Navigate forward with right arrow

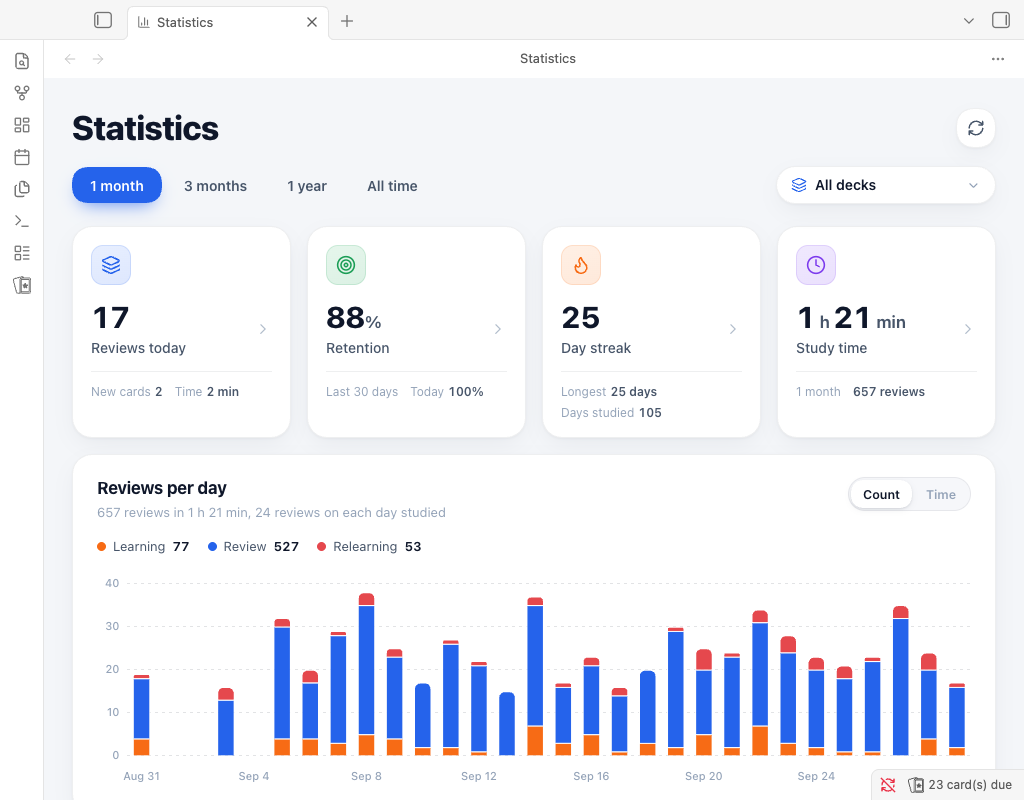[98, 59]
